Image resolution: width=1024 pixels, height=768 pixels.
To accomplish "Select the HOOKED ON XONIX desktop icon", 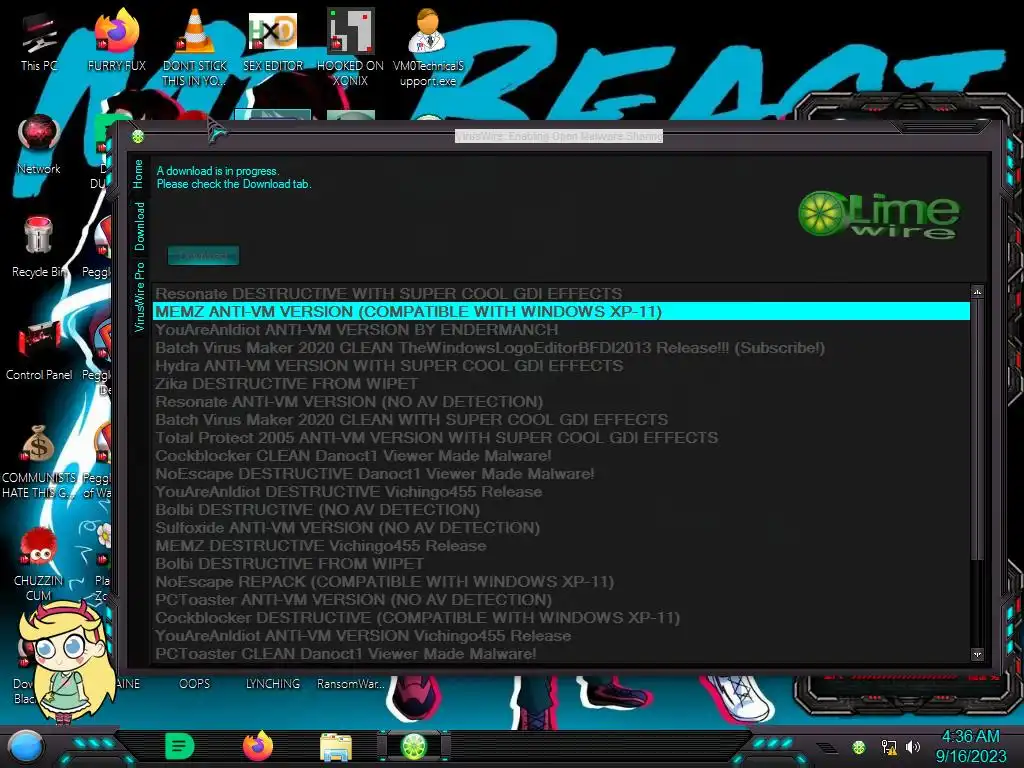I will [x=351, y=47].
